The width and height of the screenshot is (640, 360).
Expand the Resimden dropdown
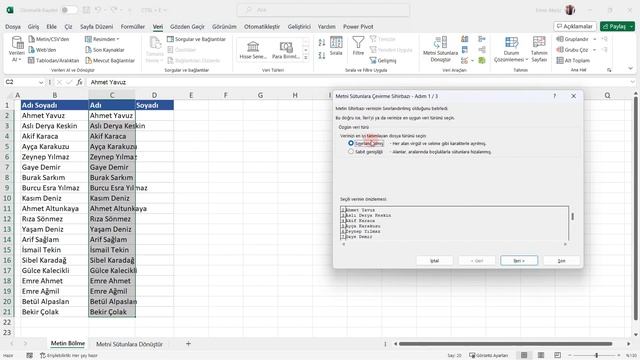(118, 39)
